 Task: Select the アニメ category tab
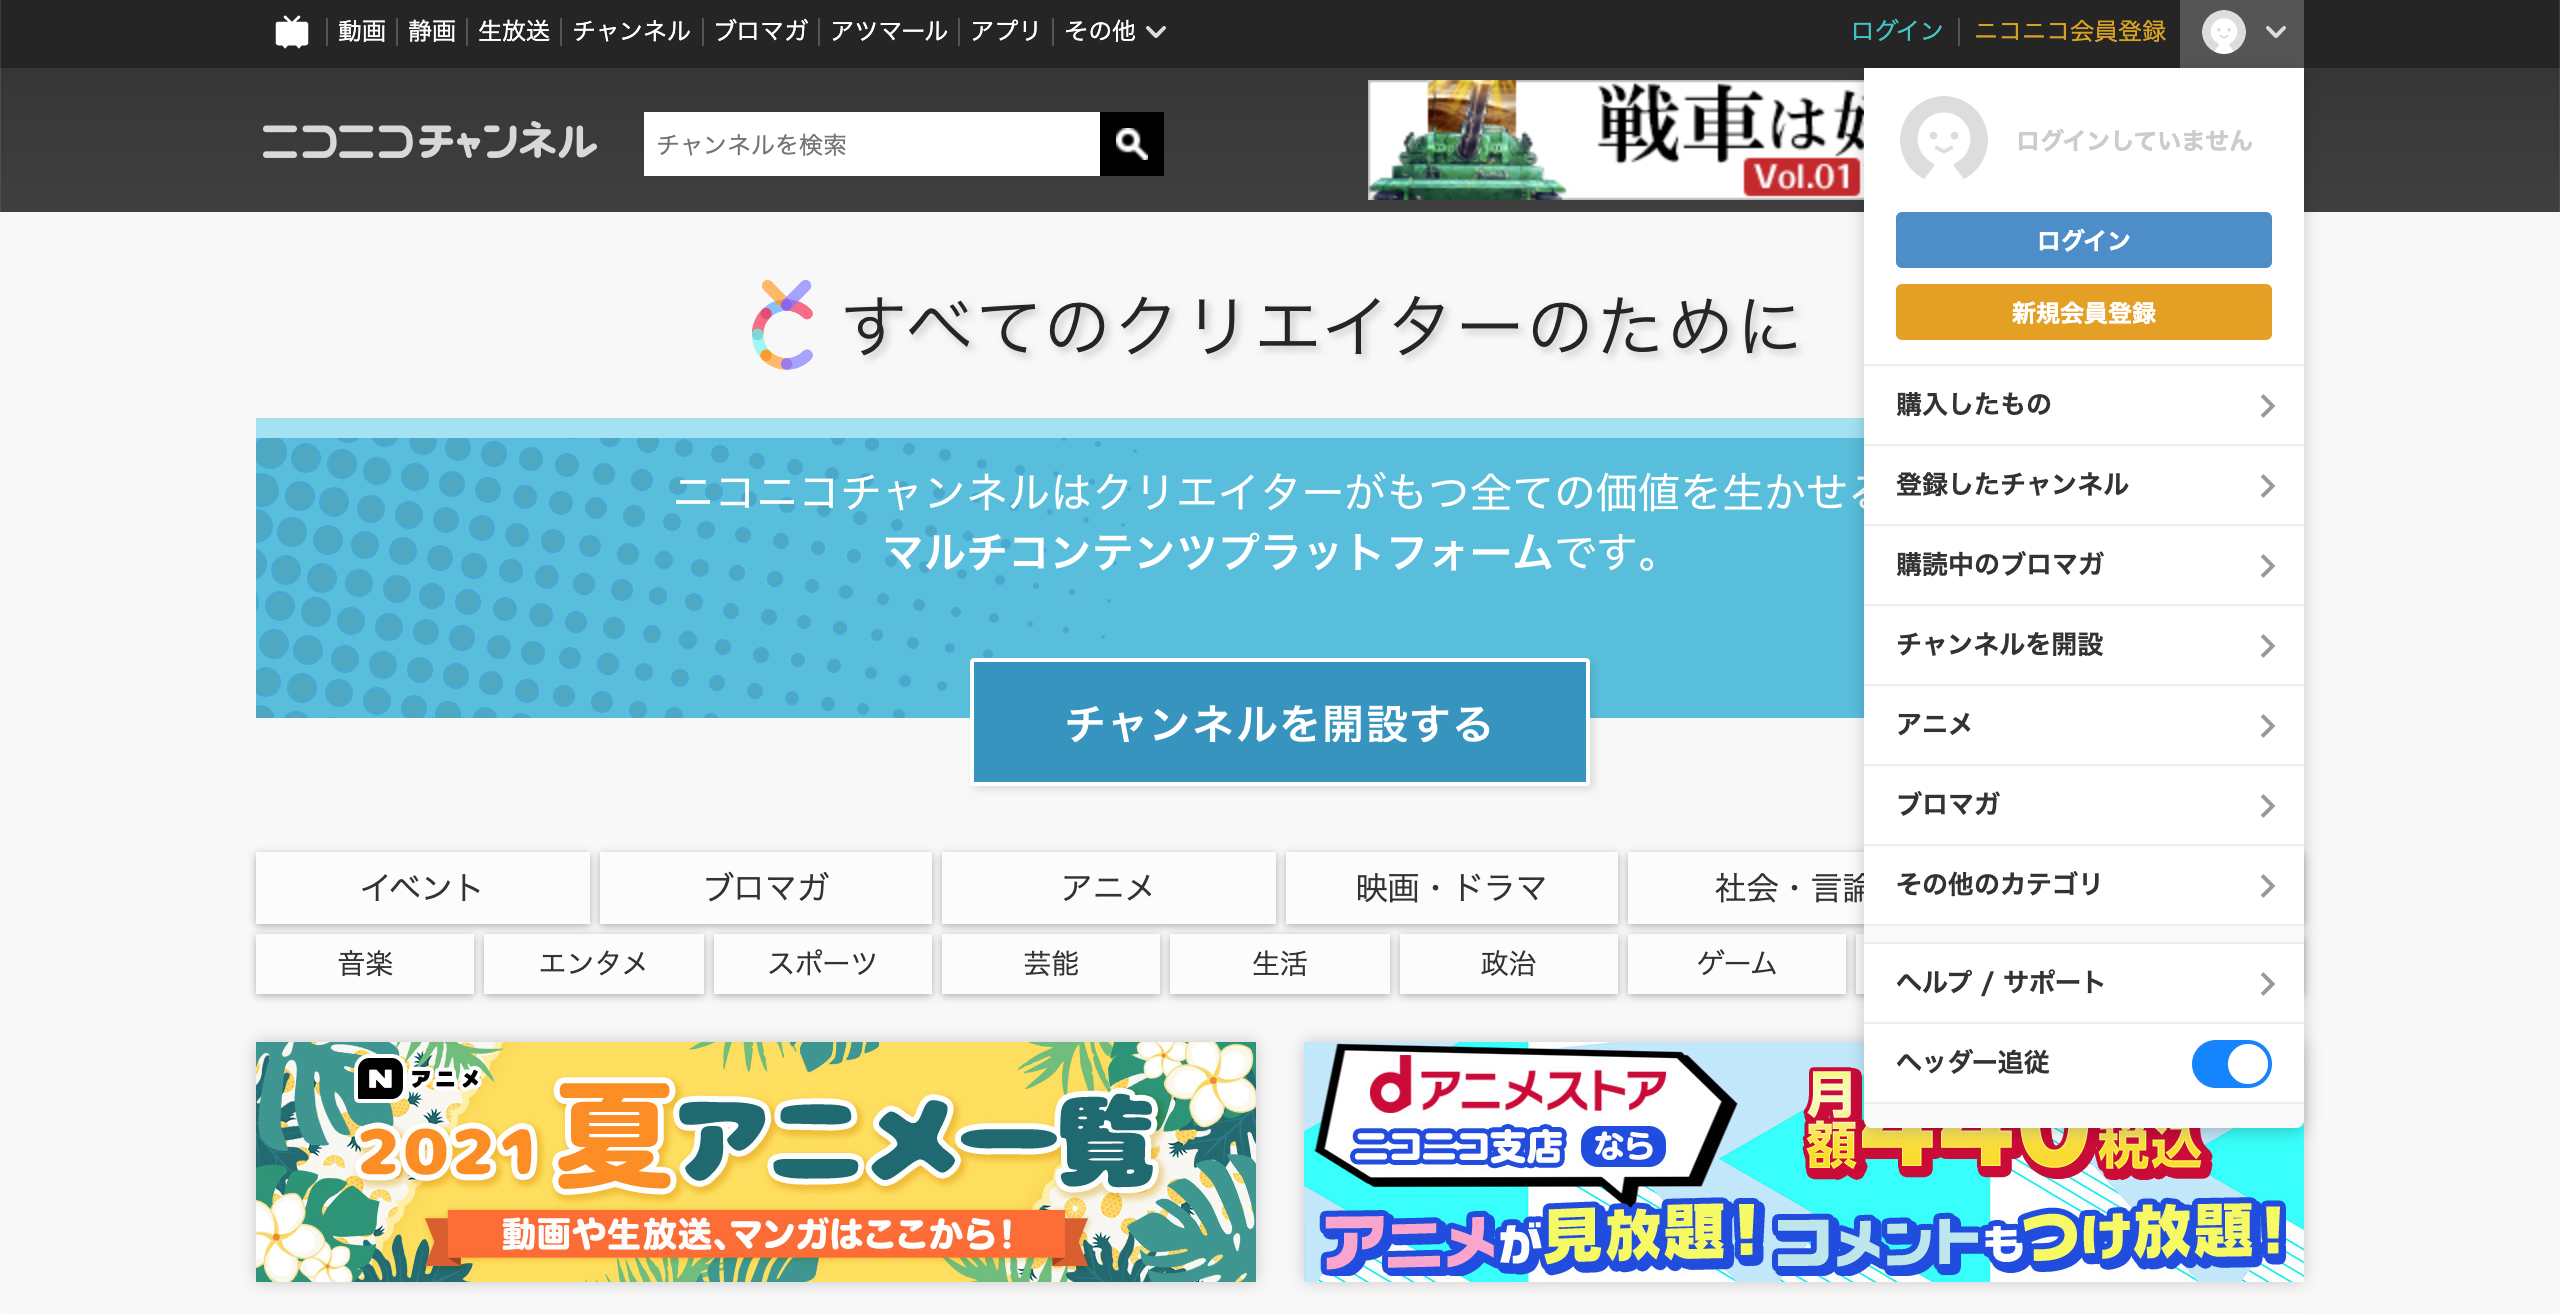tap(1108, 887)
